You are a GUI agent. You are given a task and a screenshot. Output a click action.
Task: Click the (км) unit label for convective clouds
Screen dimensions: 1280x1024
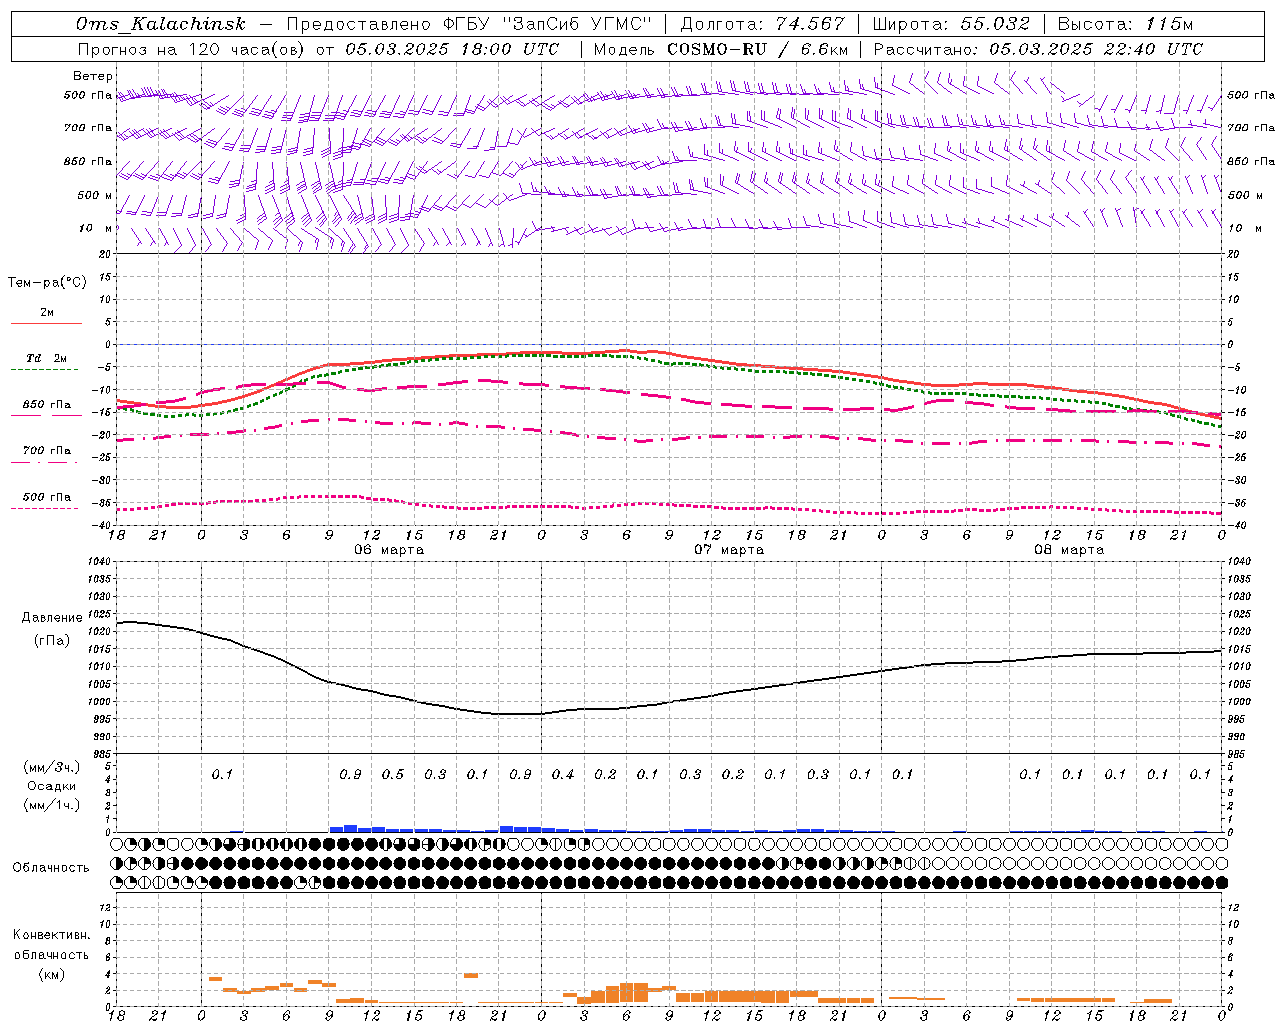tap(51, 974)
